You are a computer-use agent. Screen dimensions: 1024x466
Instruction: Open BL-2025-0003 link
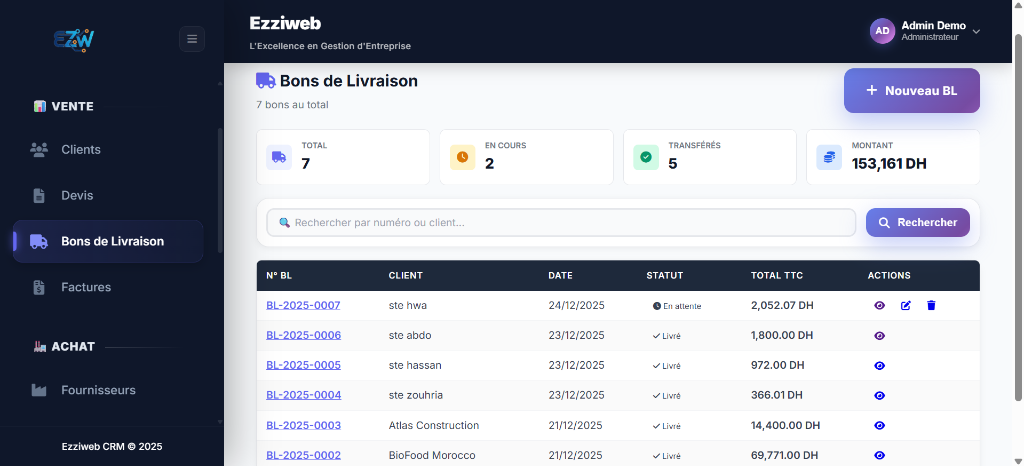303,426
